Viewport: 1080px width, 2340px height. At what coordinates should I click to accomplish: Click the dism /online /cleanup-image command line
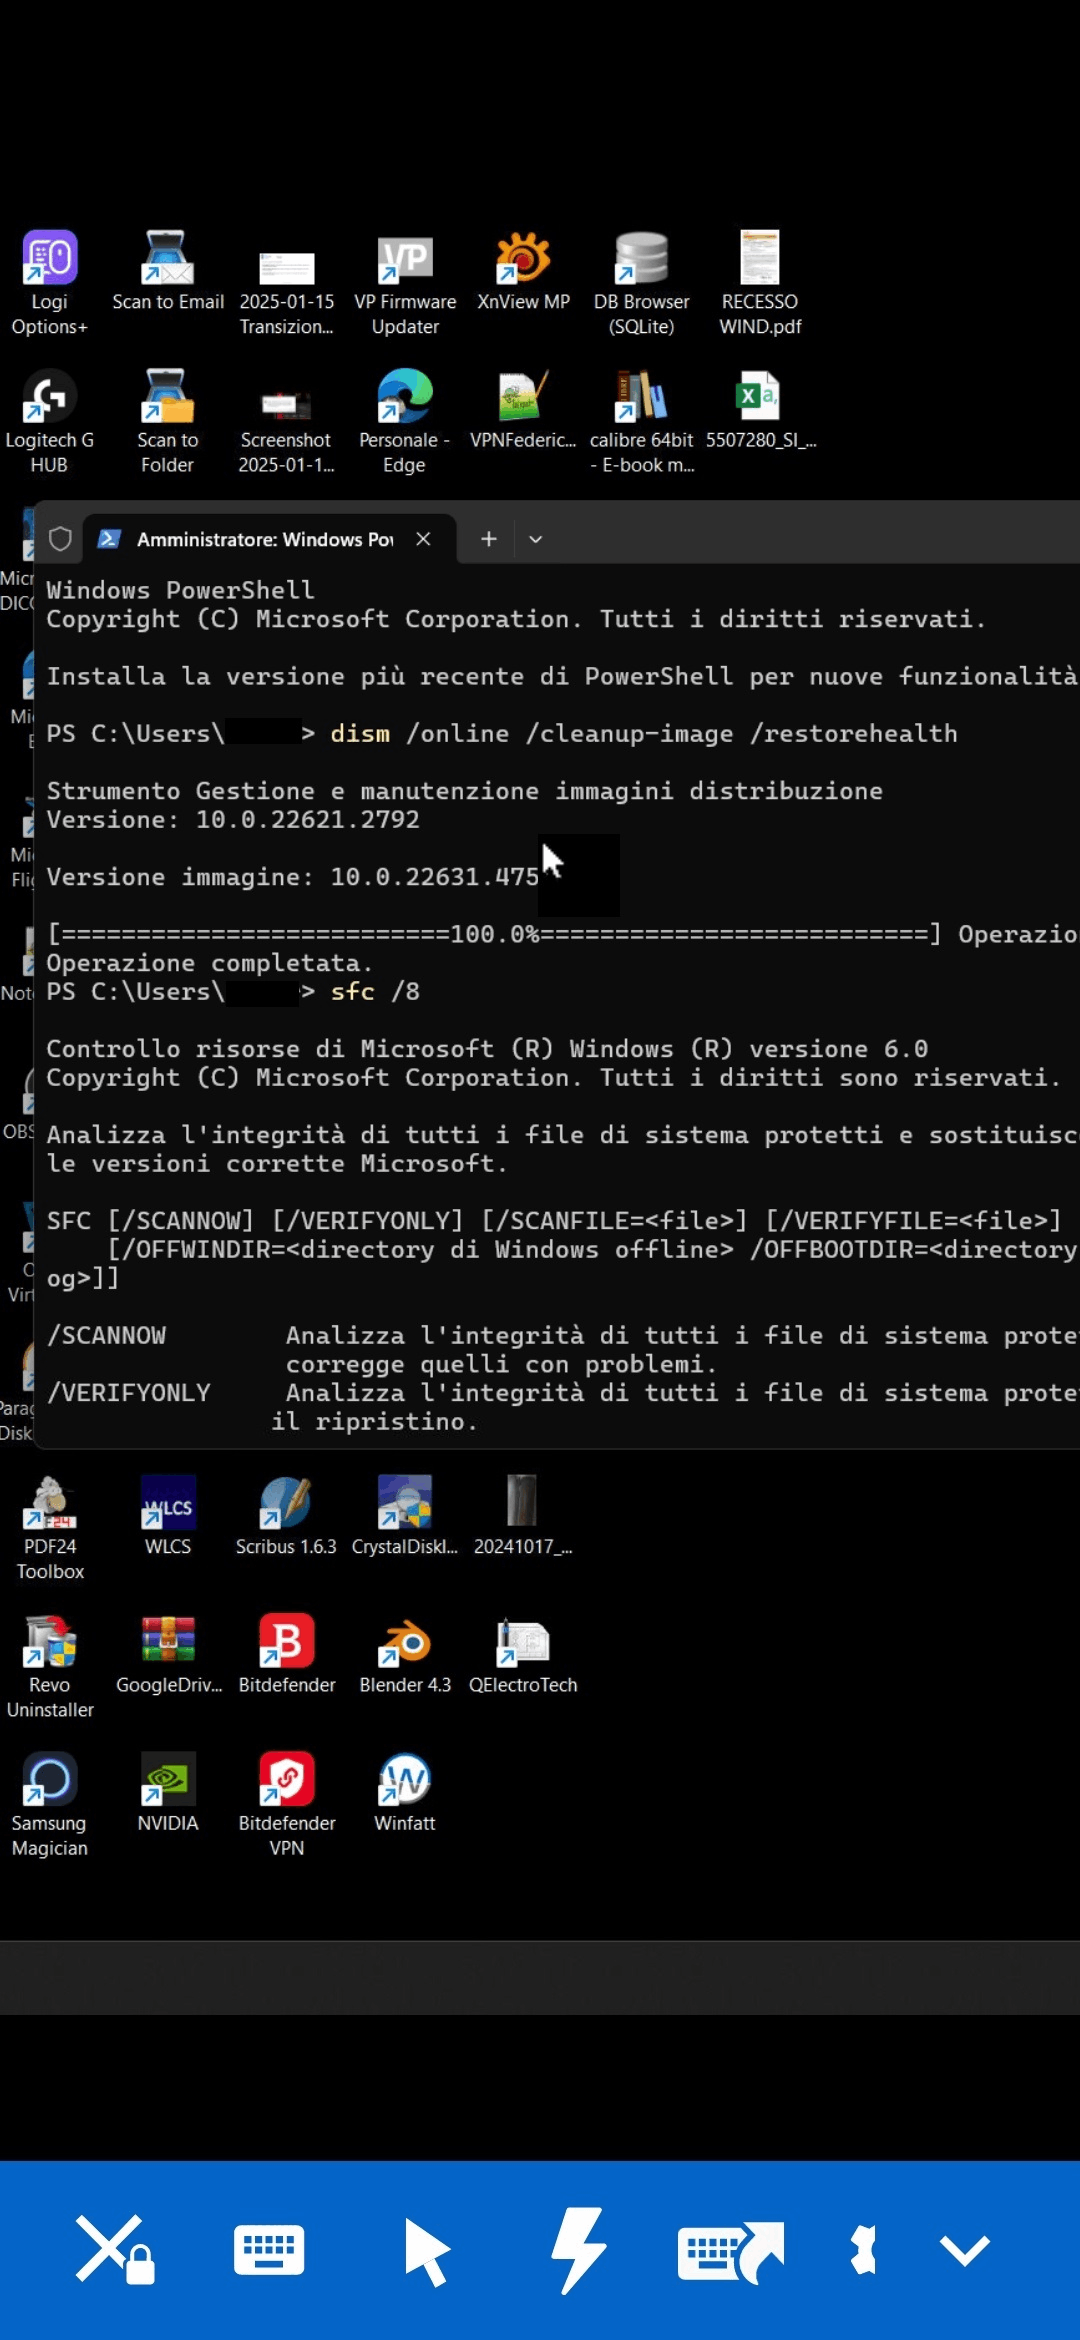tap(644, 733)
